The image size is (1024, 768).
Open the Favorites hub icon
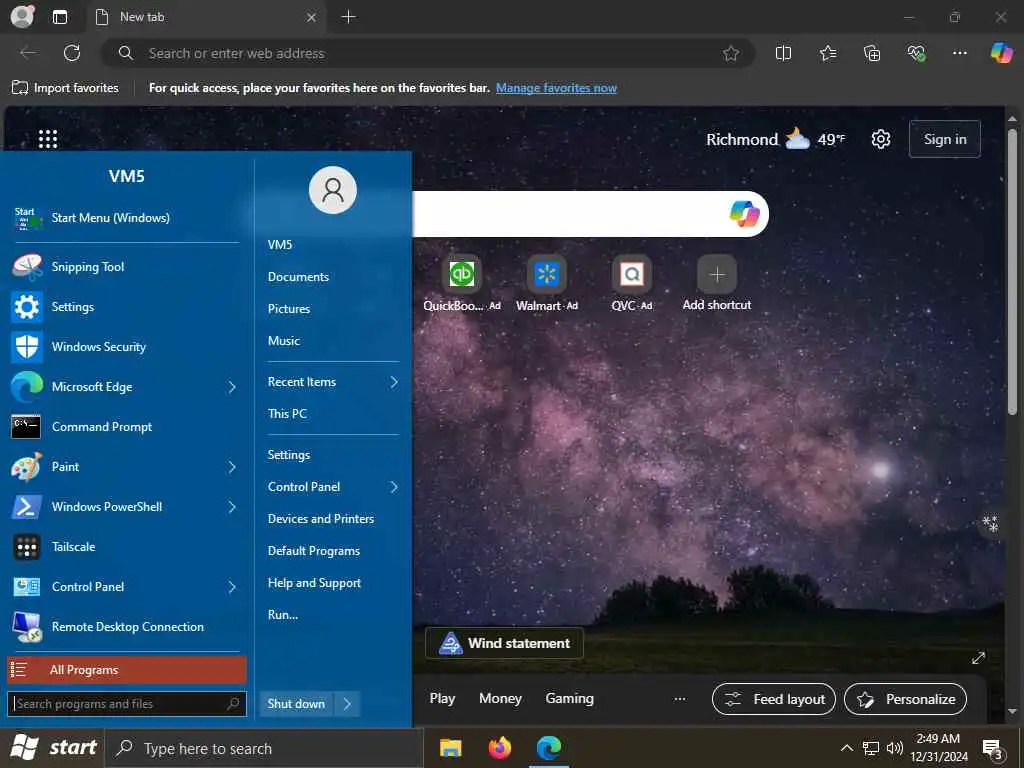coord(827,53)
